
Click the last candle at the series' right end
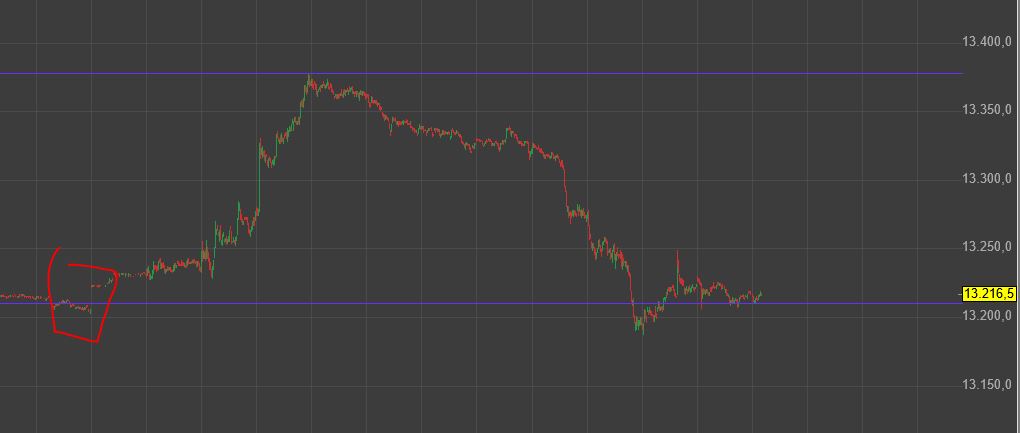(x=760, y=294)
